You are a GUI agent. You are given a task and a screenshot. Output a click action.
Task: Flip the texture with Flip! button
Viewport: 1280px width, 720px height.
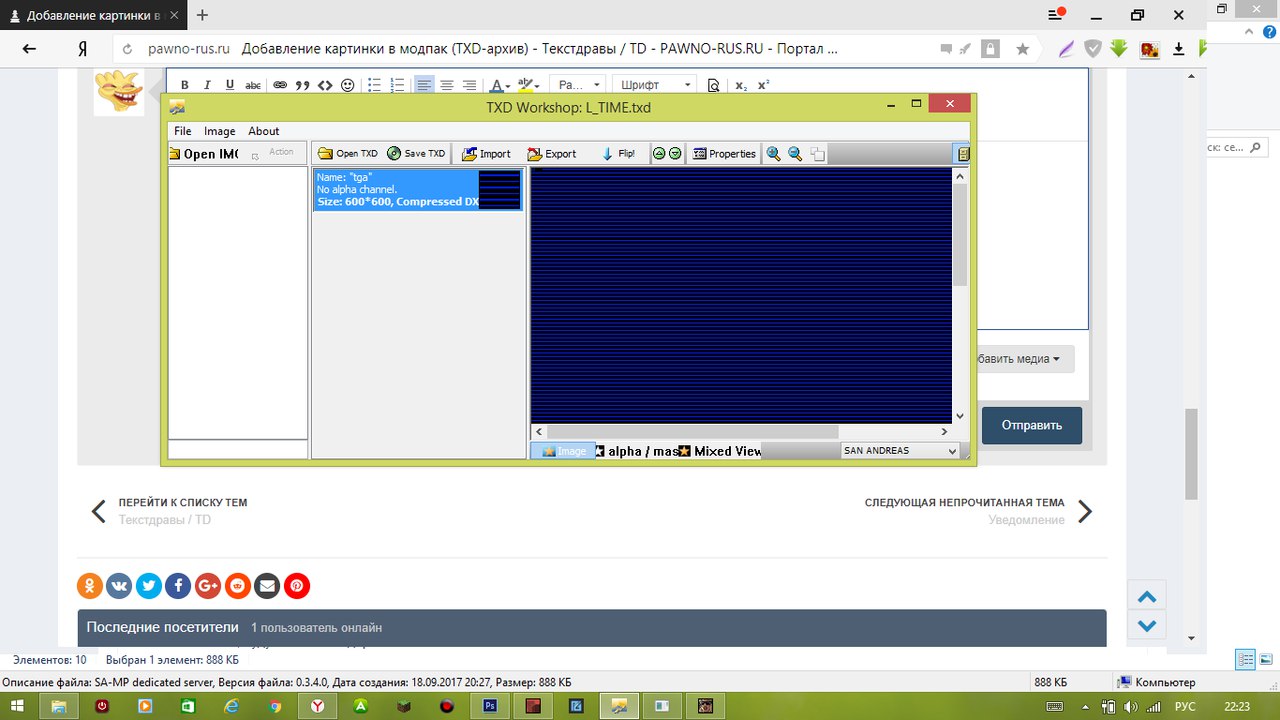(x=618, y=154)
